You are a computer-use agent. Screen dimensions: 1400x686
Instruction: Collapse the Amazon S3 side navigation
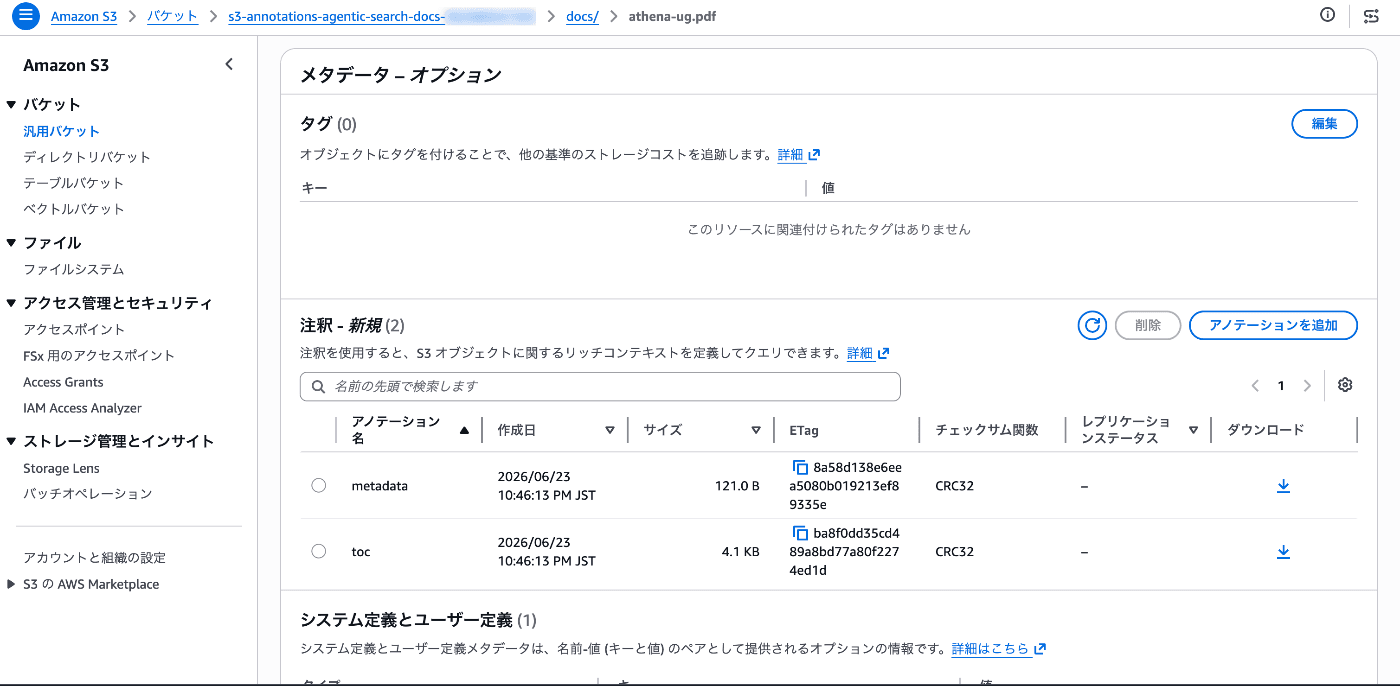pyautogui.click(x=229, y=64)
